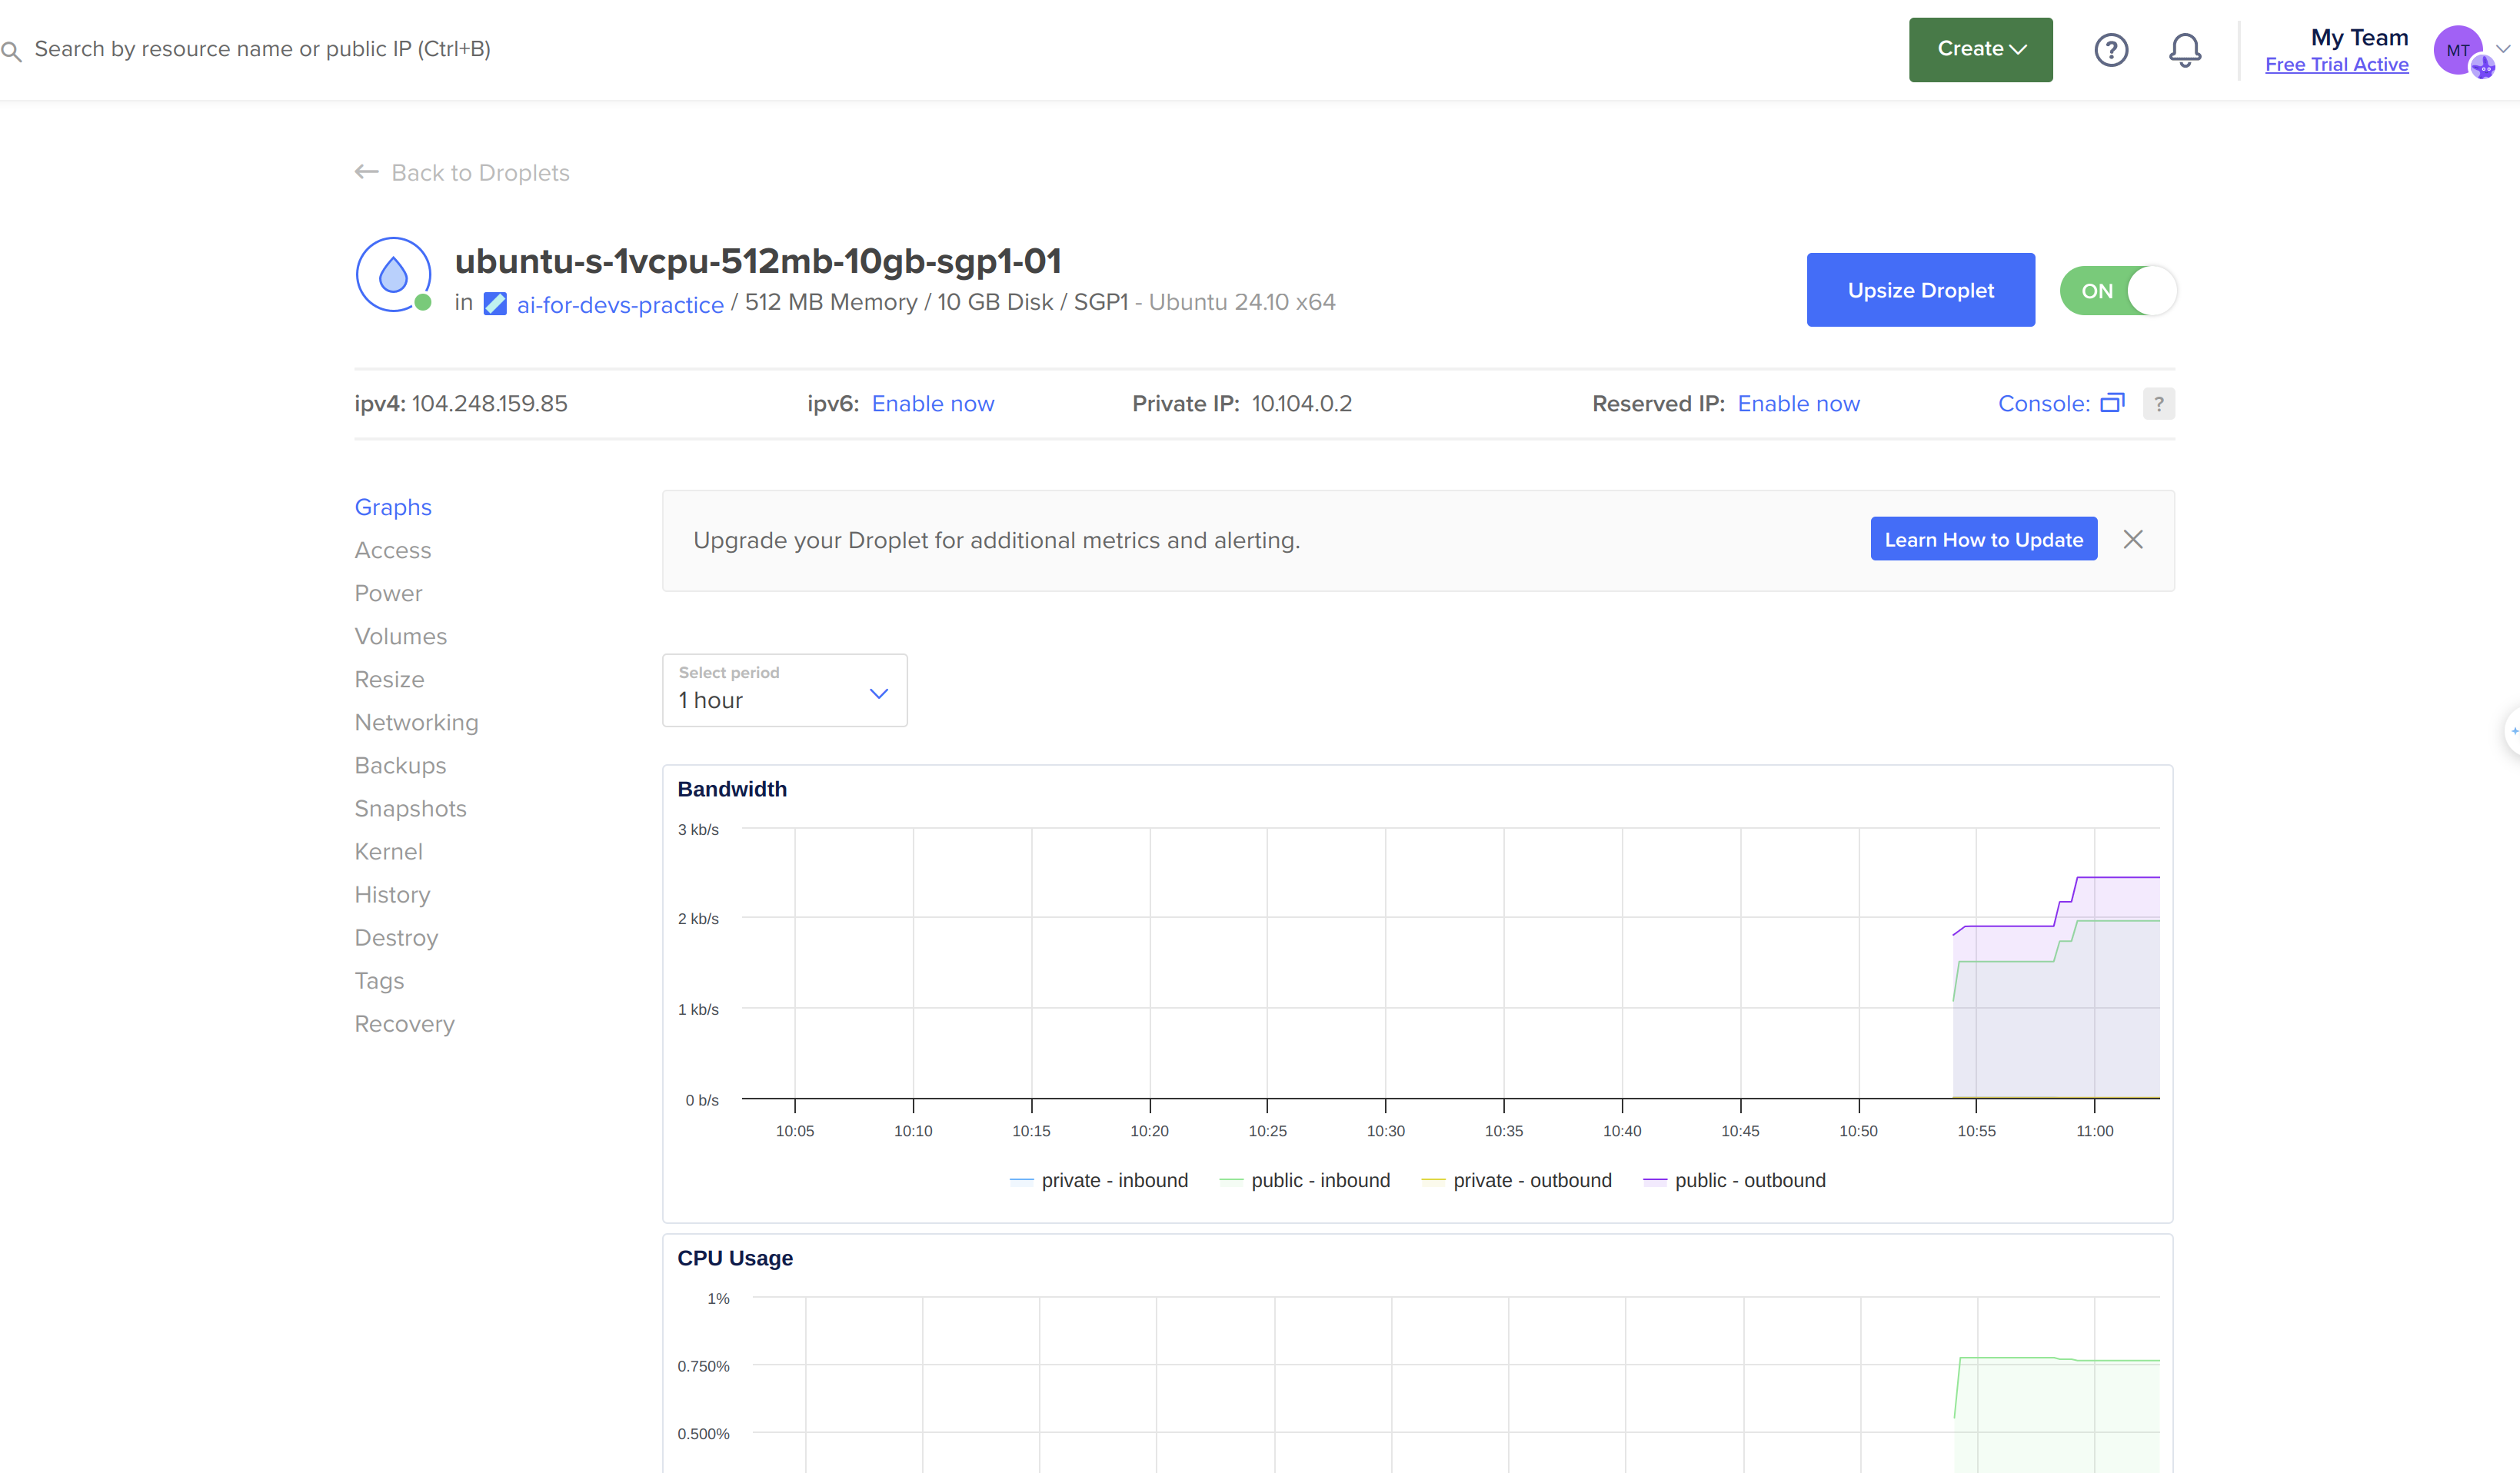Expand the account menu chevron
This screenshot has height=1473, width=2520.
pos(2502,48)
